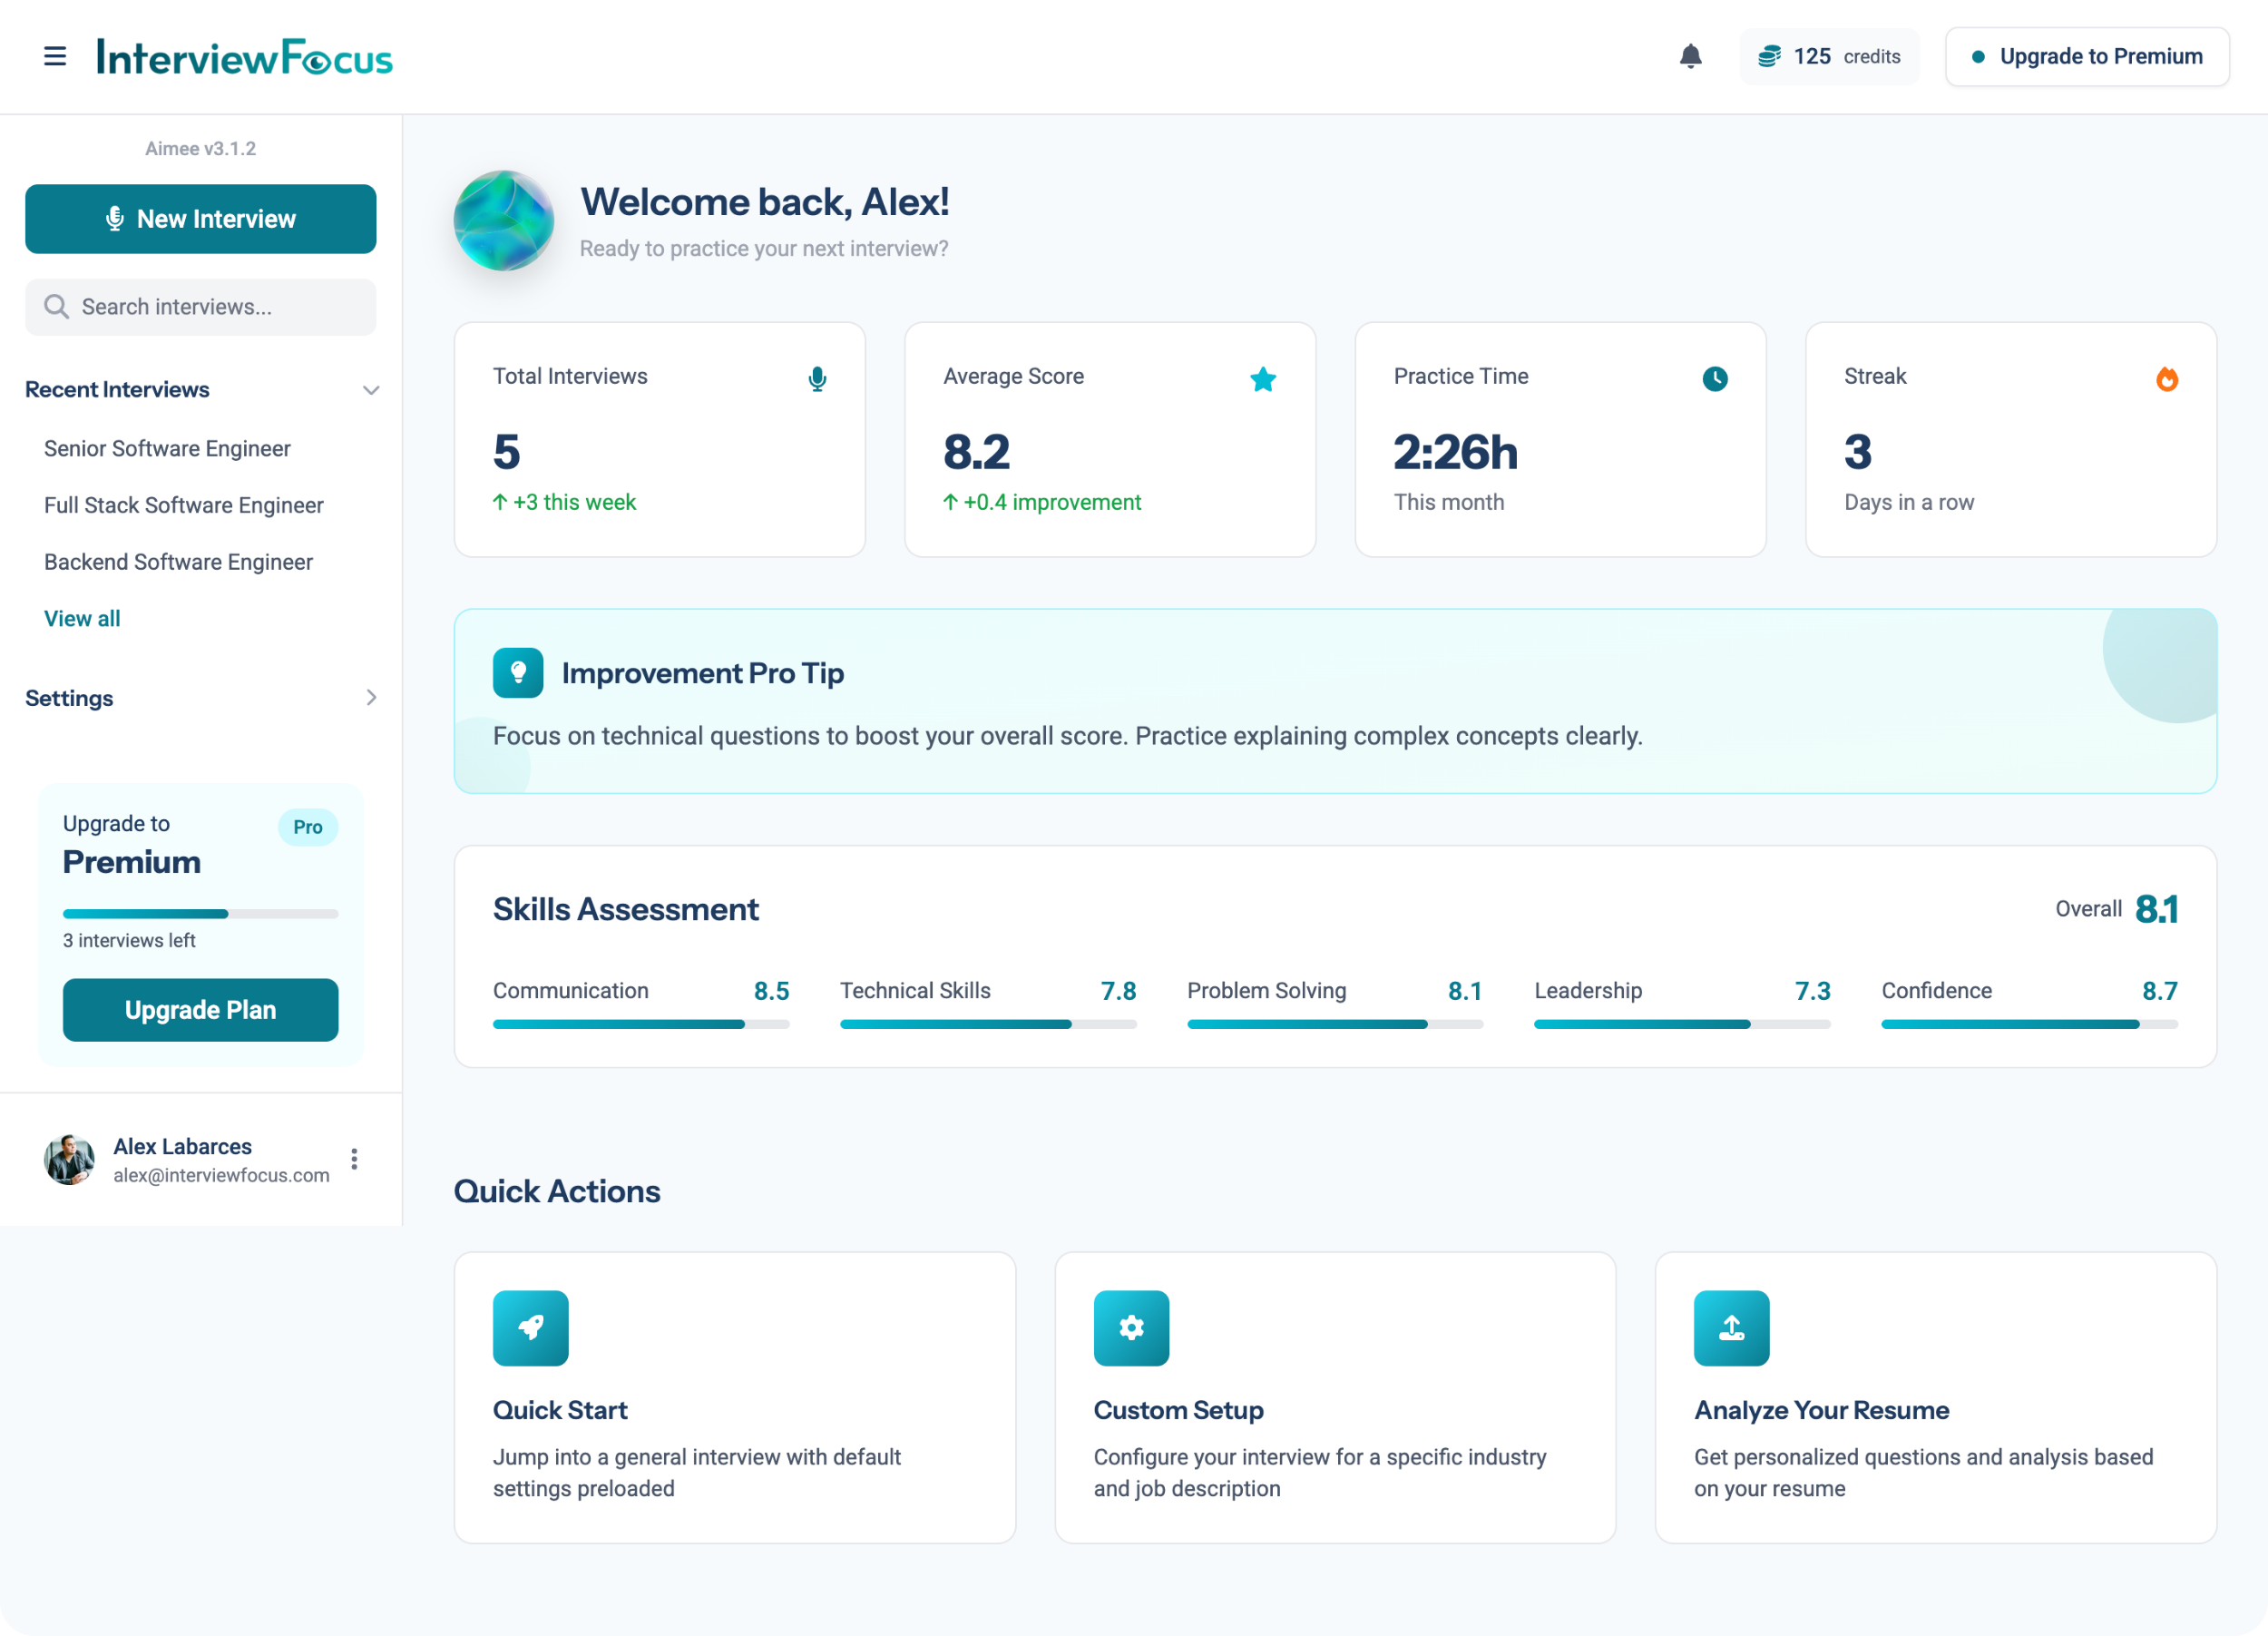Open the View all link

tap(82, 619)
